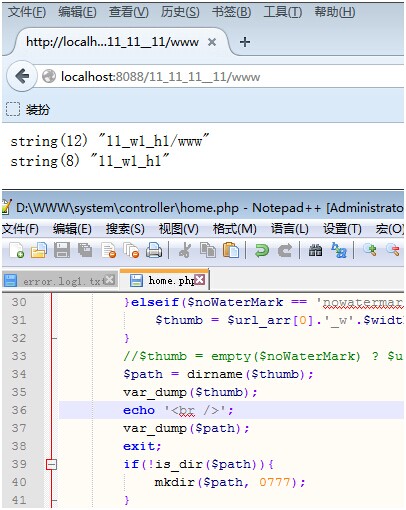The width and height of the screenshot is (406, 510).
Task: Click line number 36 in margin
Action: click(19, 410)
